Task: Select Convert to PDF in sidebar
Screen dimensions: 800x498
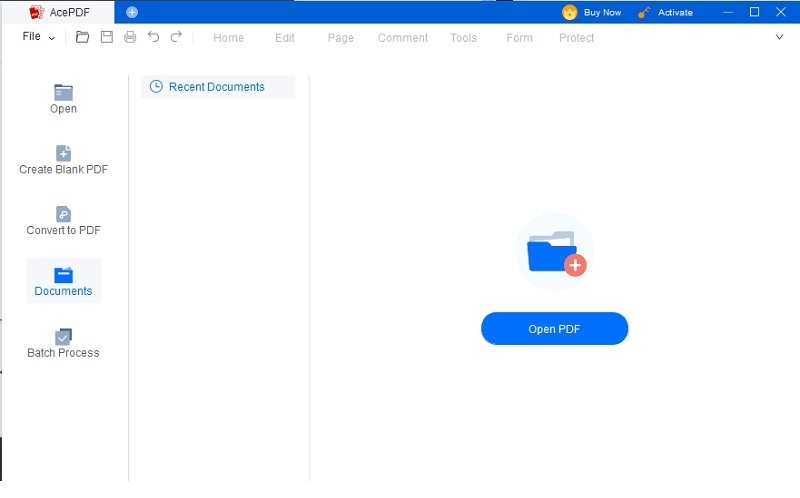Action: (x=63, y=221)
